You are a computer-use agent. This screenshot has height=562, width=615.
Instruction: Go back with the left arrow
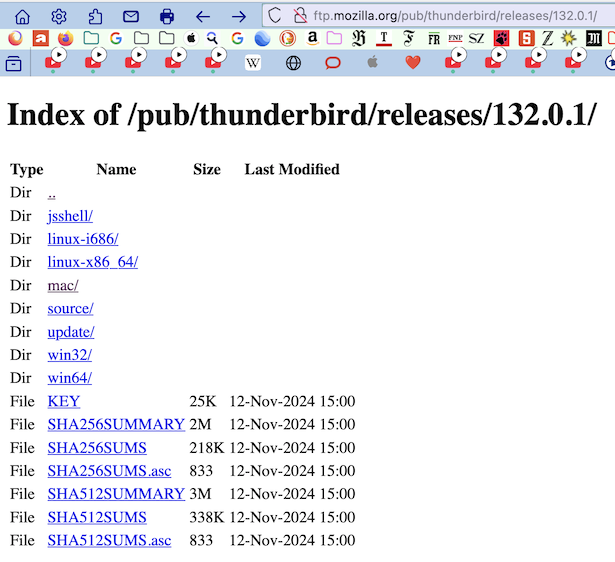[x=203, y=16]
